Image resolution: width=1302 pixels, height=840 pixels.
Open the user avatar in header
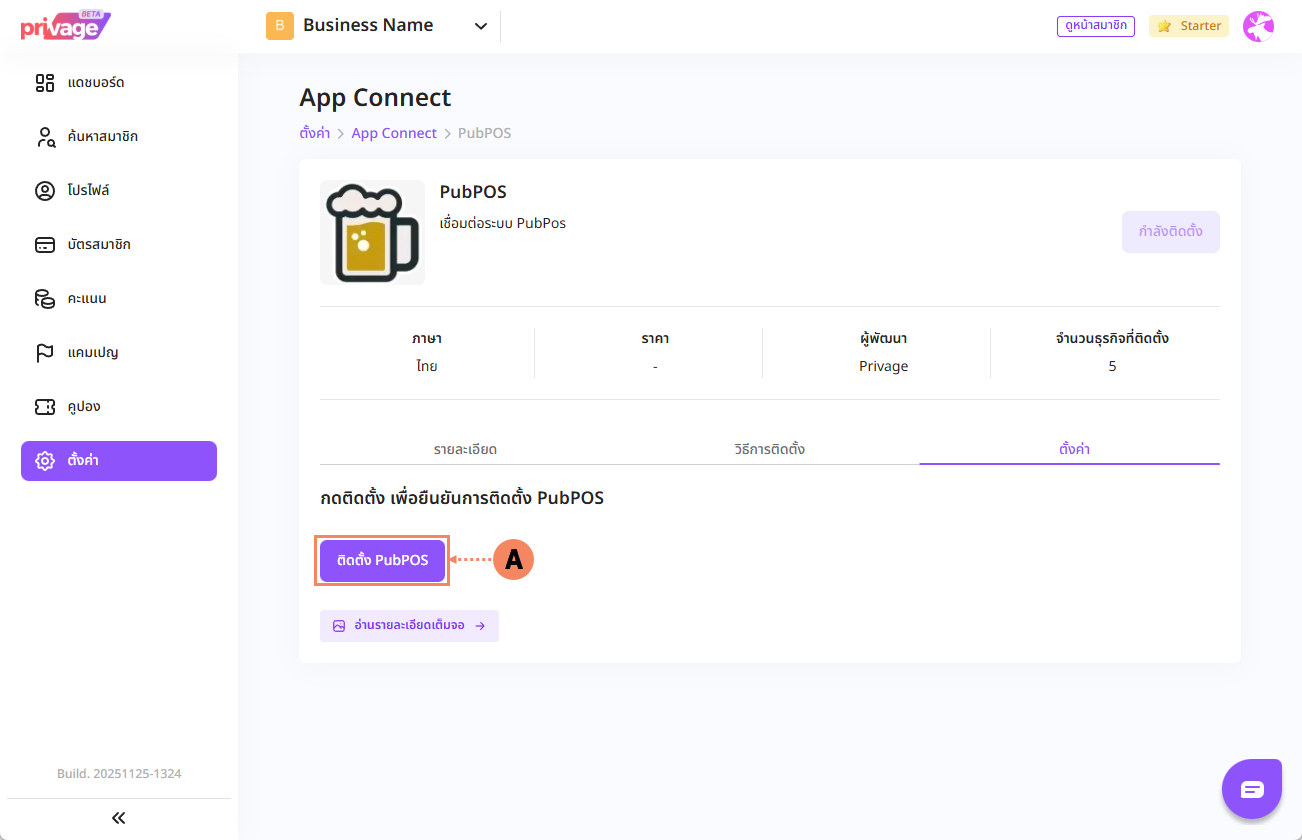pyautogui.click(x=1257, y=26)
